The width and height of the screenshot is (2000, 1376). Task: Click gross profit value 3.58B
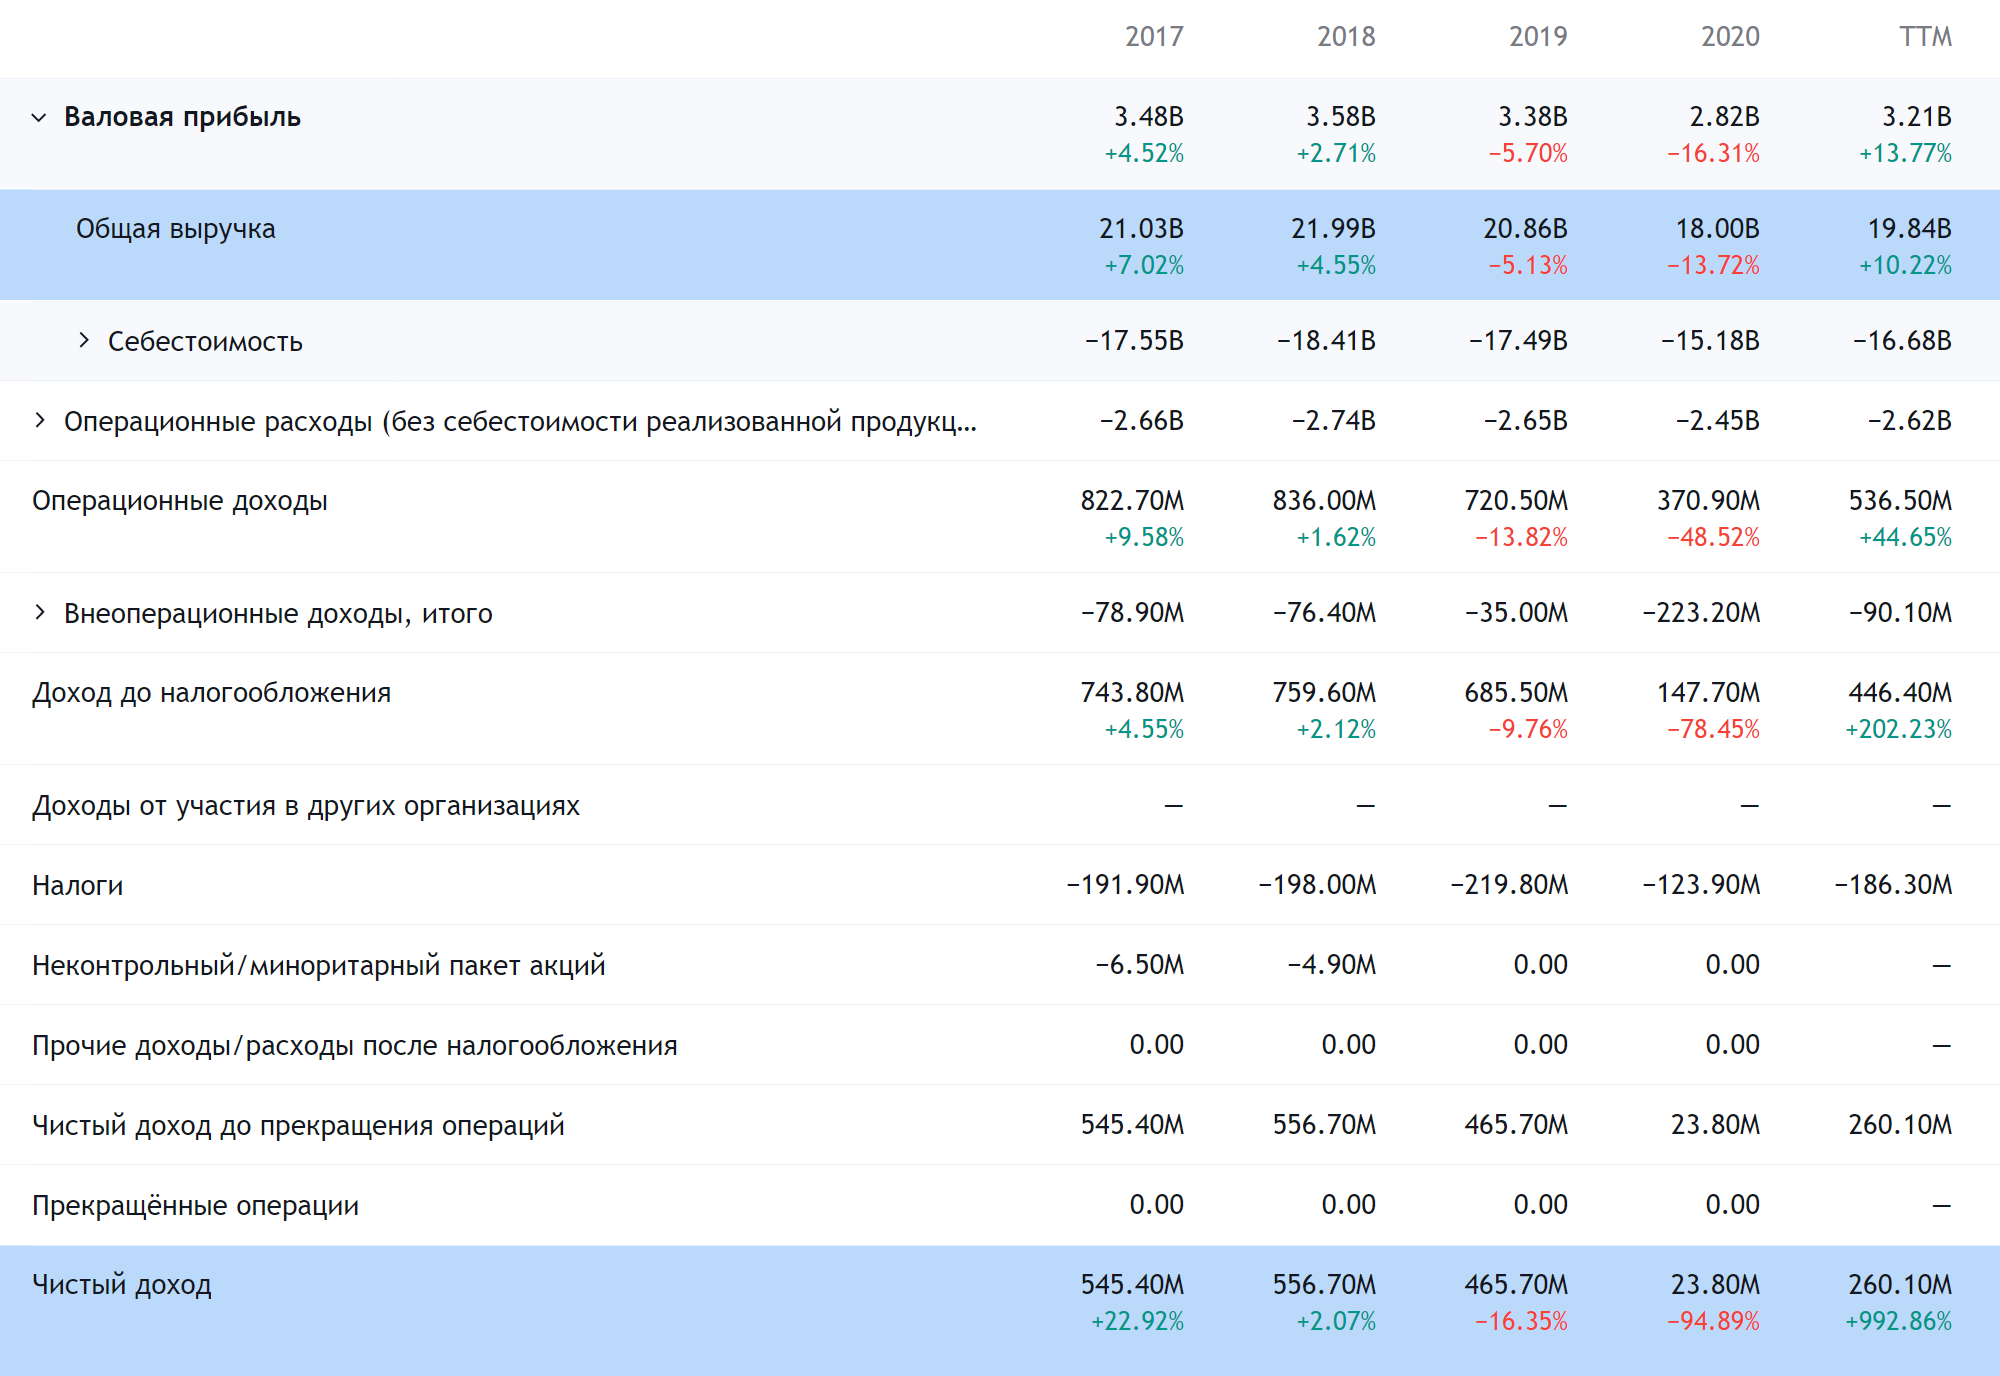[1341, 117]
